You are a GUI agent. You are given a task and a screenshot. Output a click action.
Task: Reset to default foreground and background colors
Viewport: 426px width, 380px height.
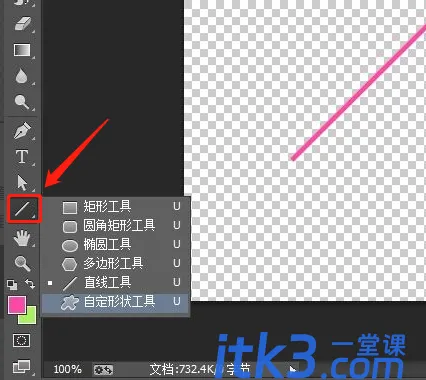click(12, 284)
